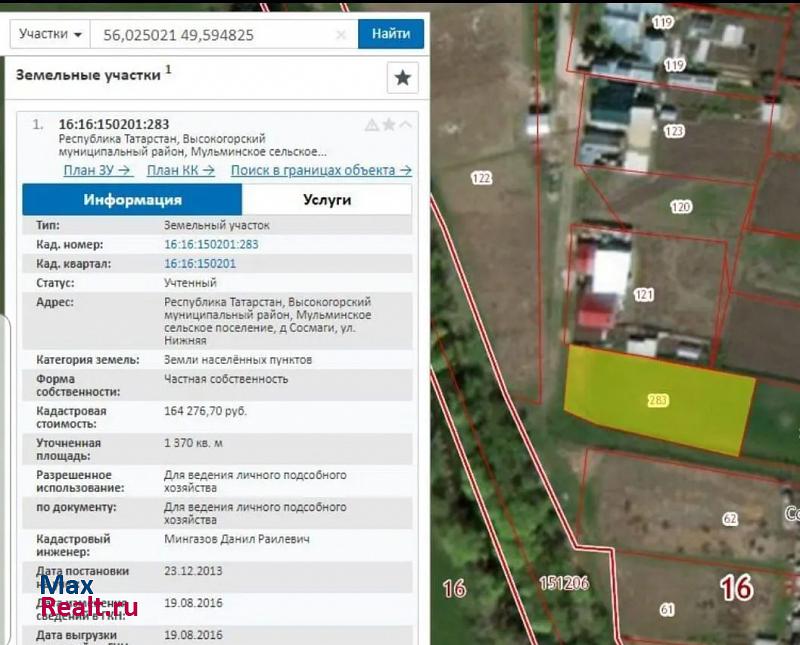Open the Участки search type dropdown
Screen dimensions: 800x645
coord(50,34)
